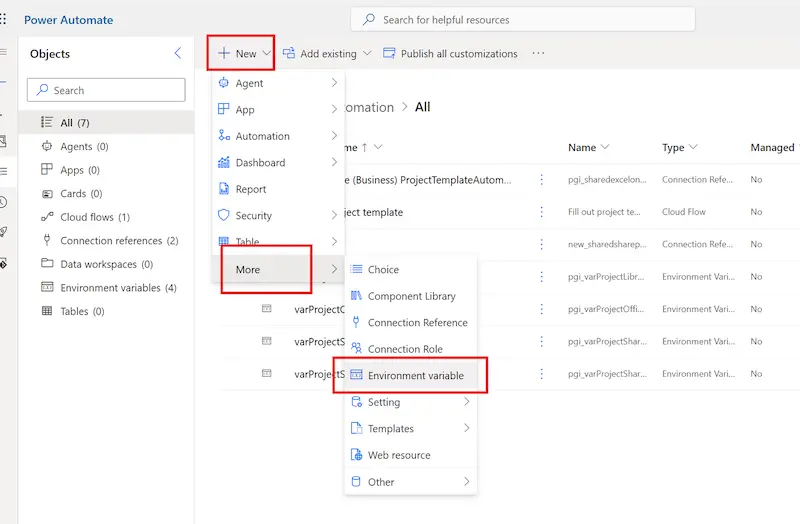Click the Connection Role people icon
Viewport: 800px width, 524px height.
(x=356, y=348)
